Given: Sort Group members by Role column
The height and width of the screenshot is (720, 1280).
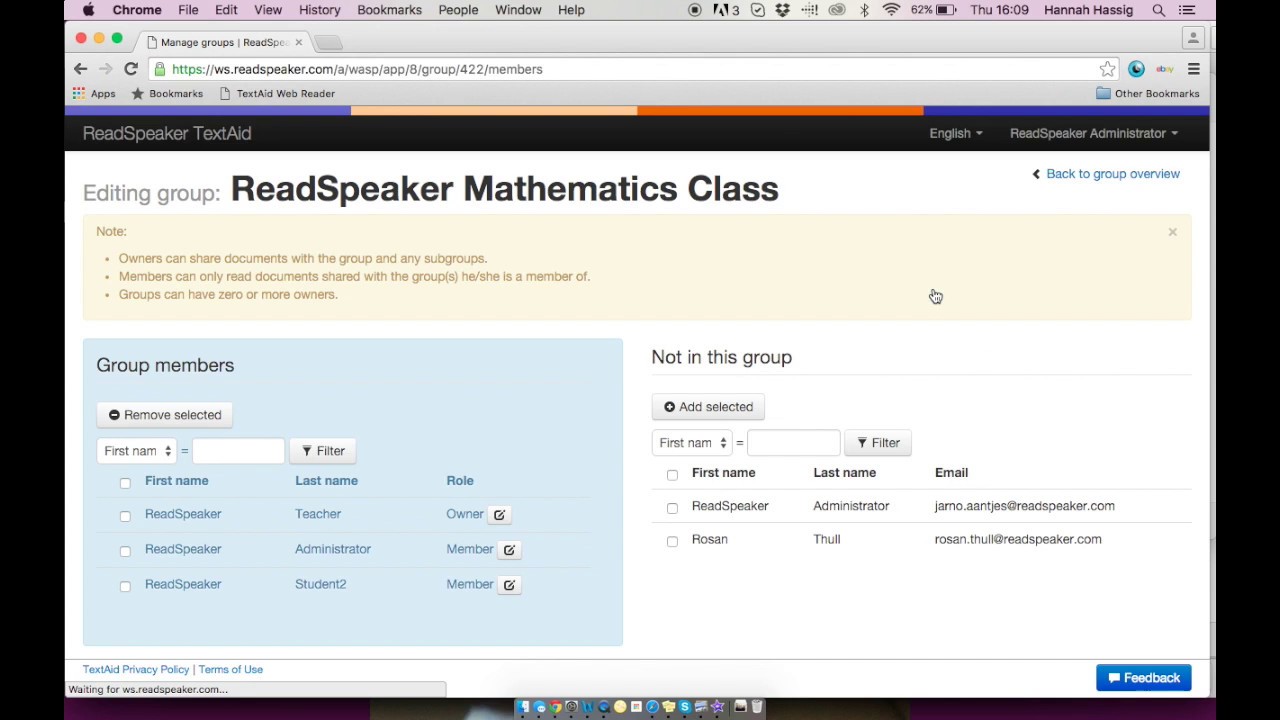Looking at the screenshot, I should 460,481.
